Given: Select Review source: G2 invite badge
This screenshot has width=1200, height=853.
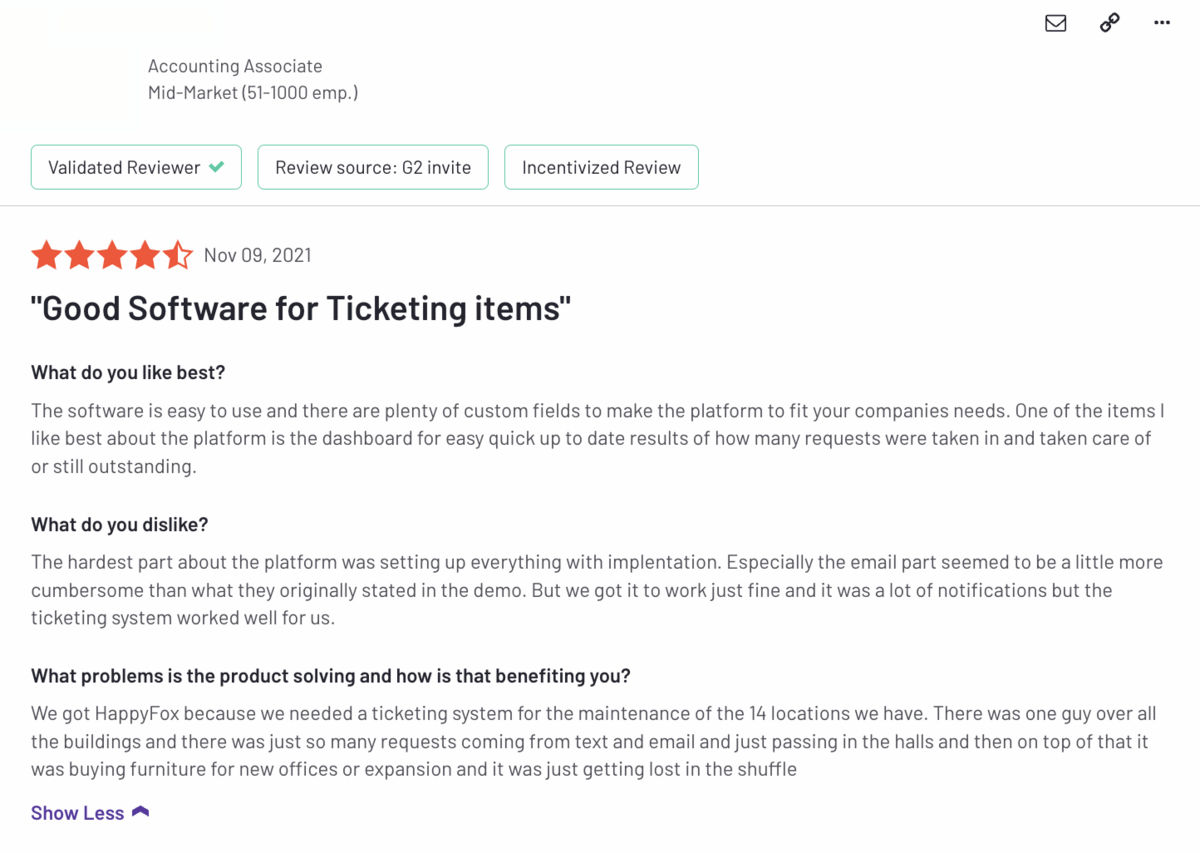Looking at the screenshot, I should (373, 167).
